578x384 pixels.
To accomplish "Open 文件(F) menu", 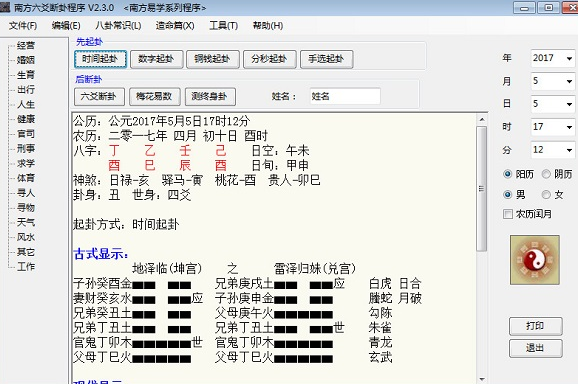I will [x=23, y=25].
